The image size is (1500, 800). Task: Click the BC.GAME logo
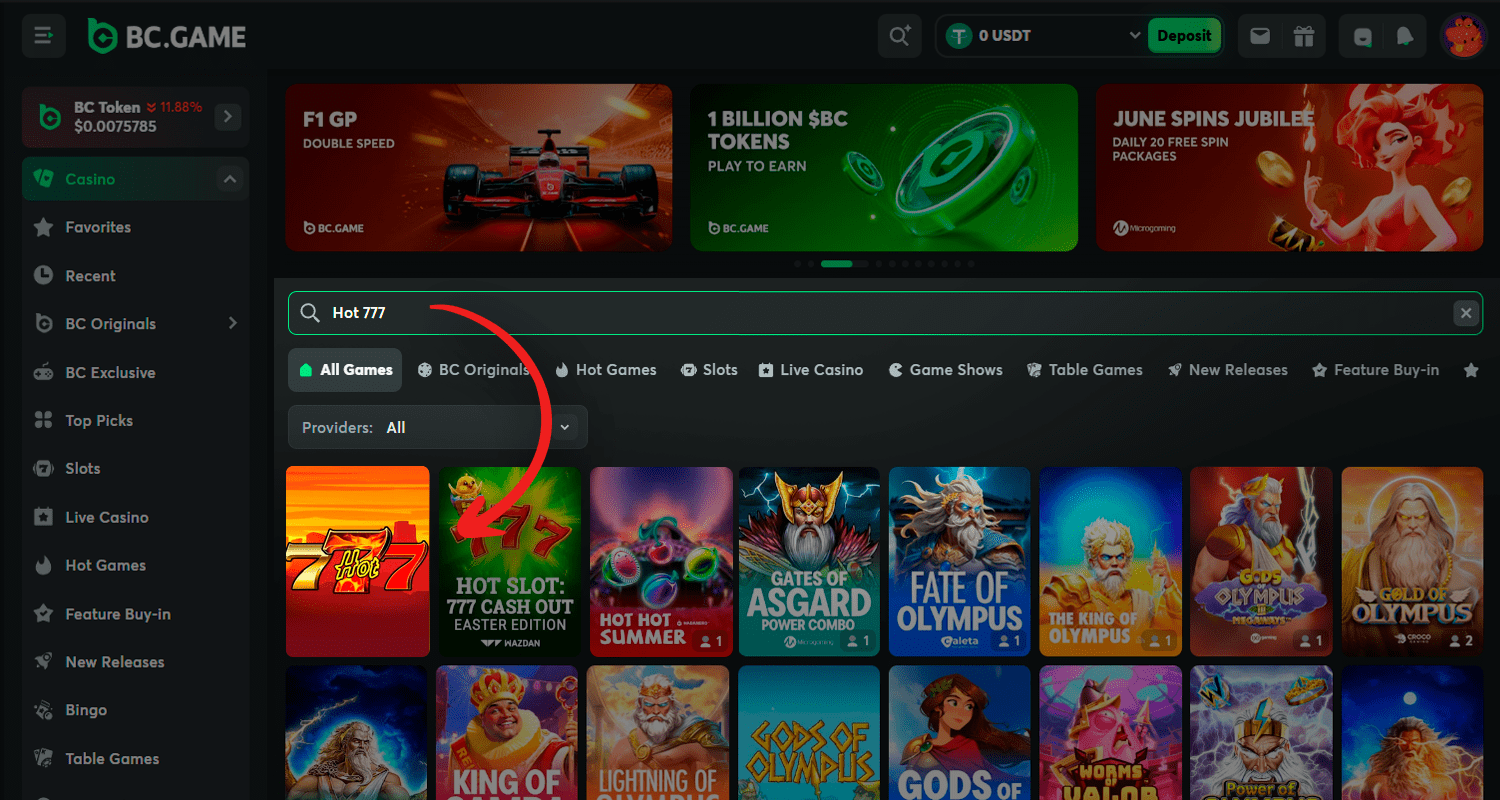[166, 37]
